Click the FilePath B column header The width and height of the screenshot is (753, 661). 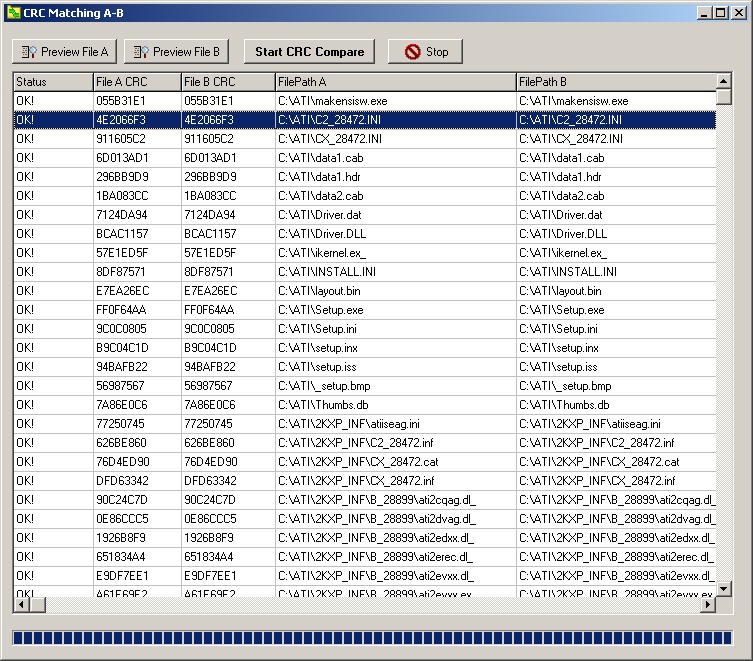[616, 82]
